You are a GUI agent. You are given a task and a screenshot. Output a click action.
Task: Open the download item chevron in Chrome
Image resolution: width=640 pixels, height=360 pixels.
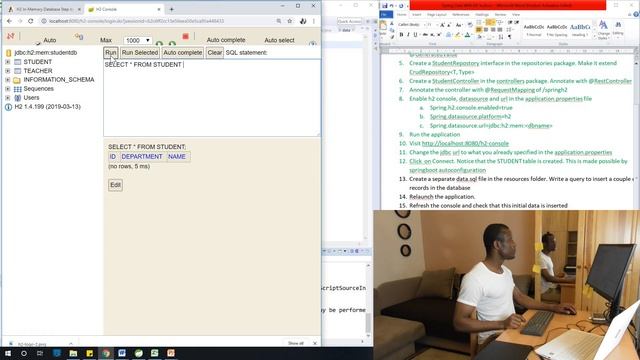[x=71, y=344]
